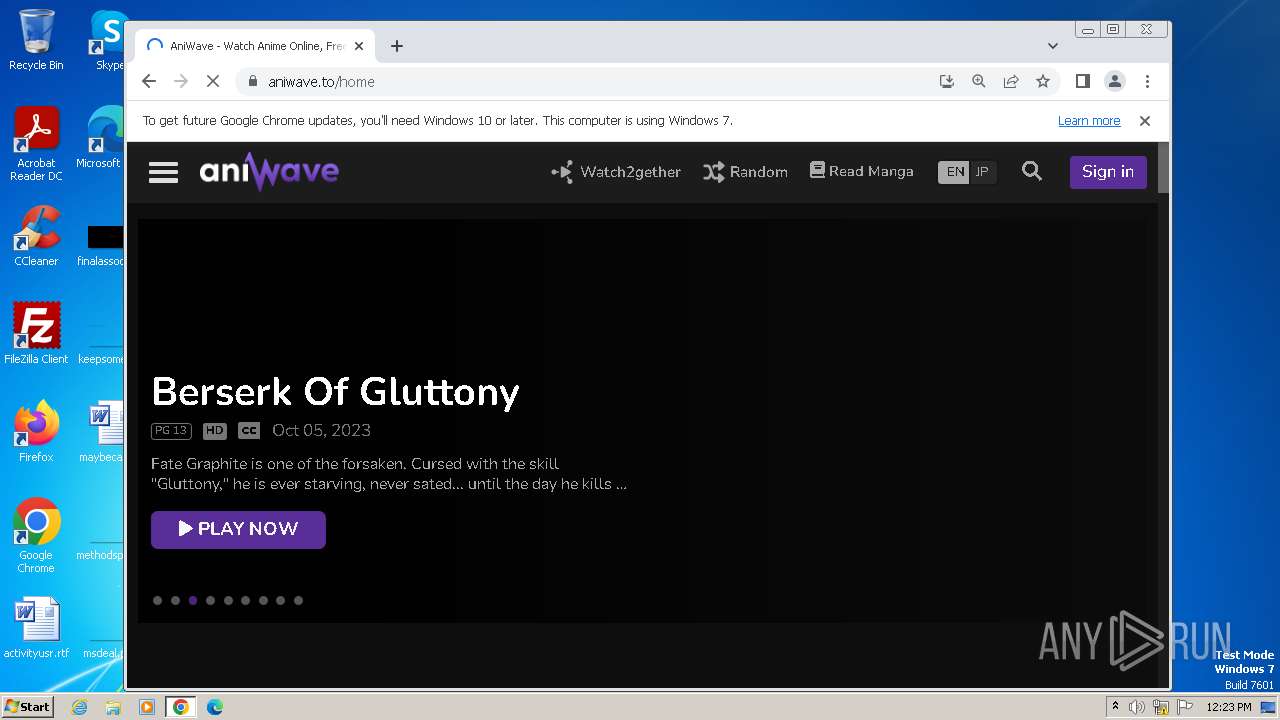Screen dimensions: 1280x720
Task: Share this page icon
Action: coord(1011,82)
